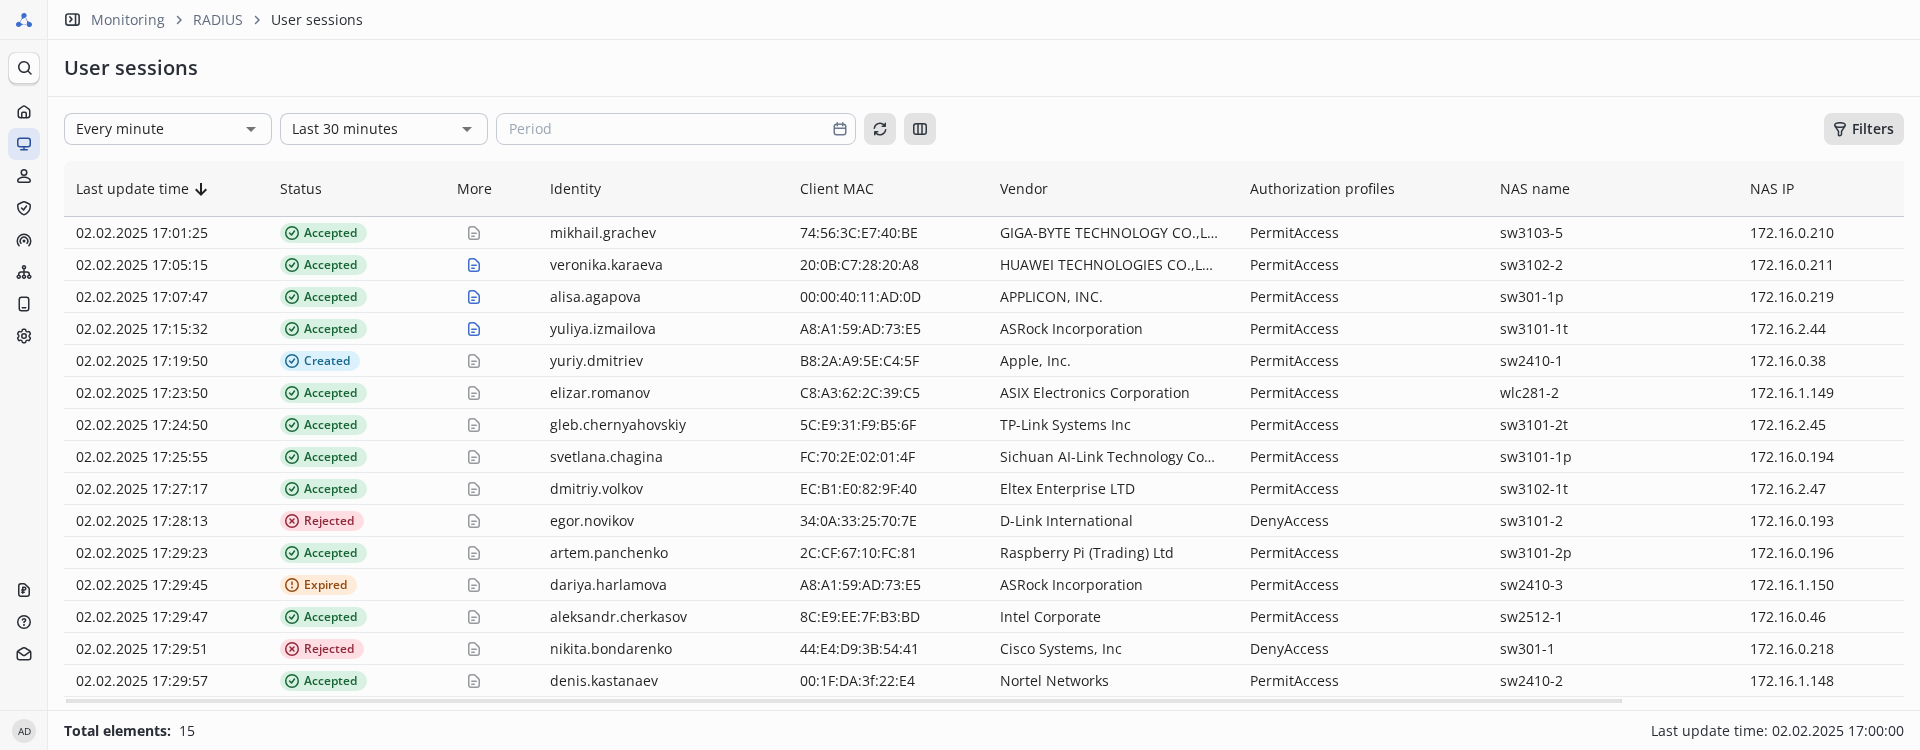Open the help question mark icon

click(24, 622)
